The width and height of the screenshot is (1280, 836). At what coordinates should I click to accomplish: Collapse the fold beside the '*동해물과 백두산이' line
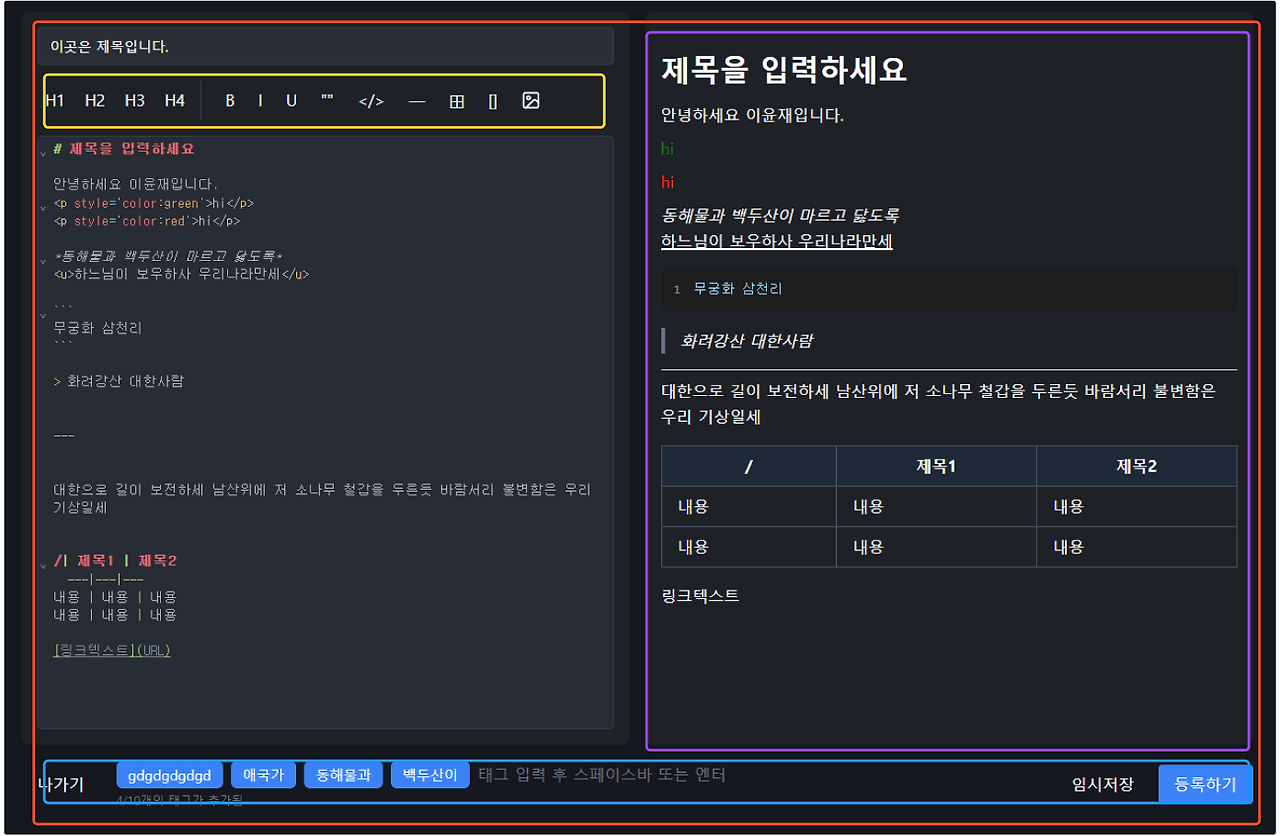coord(43,260)
